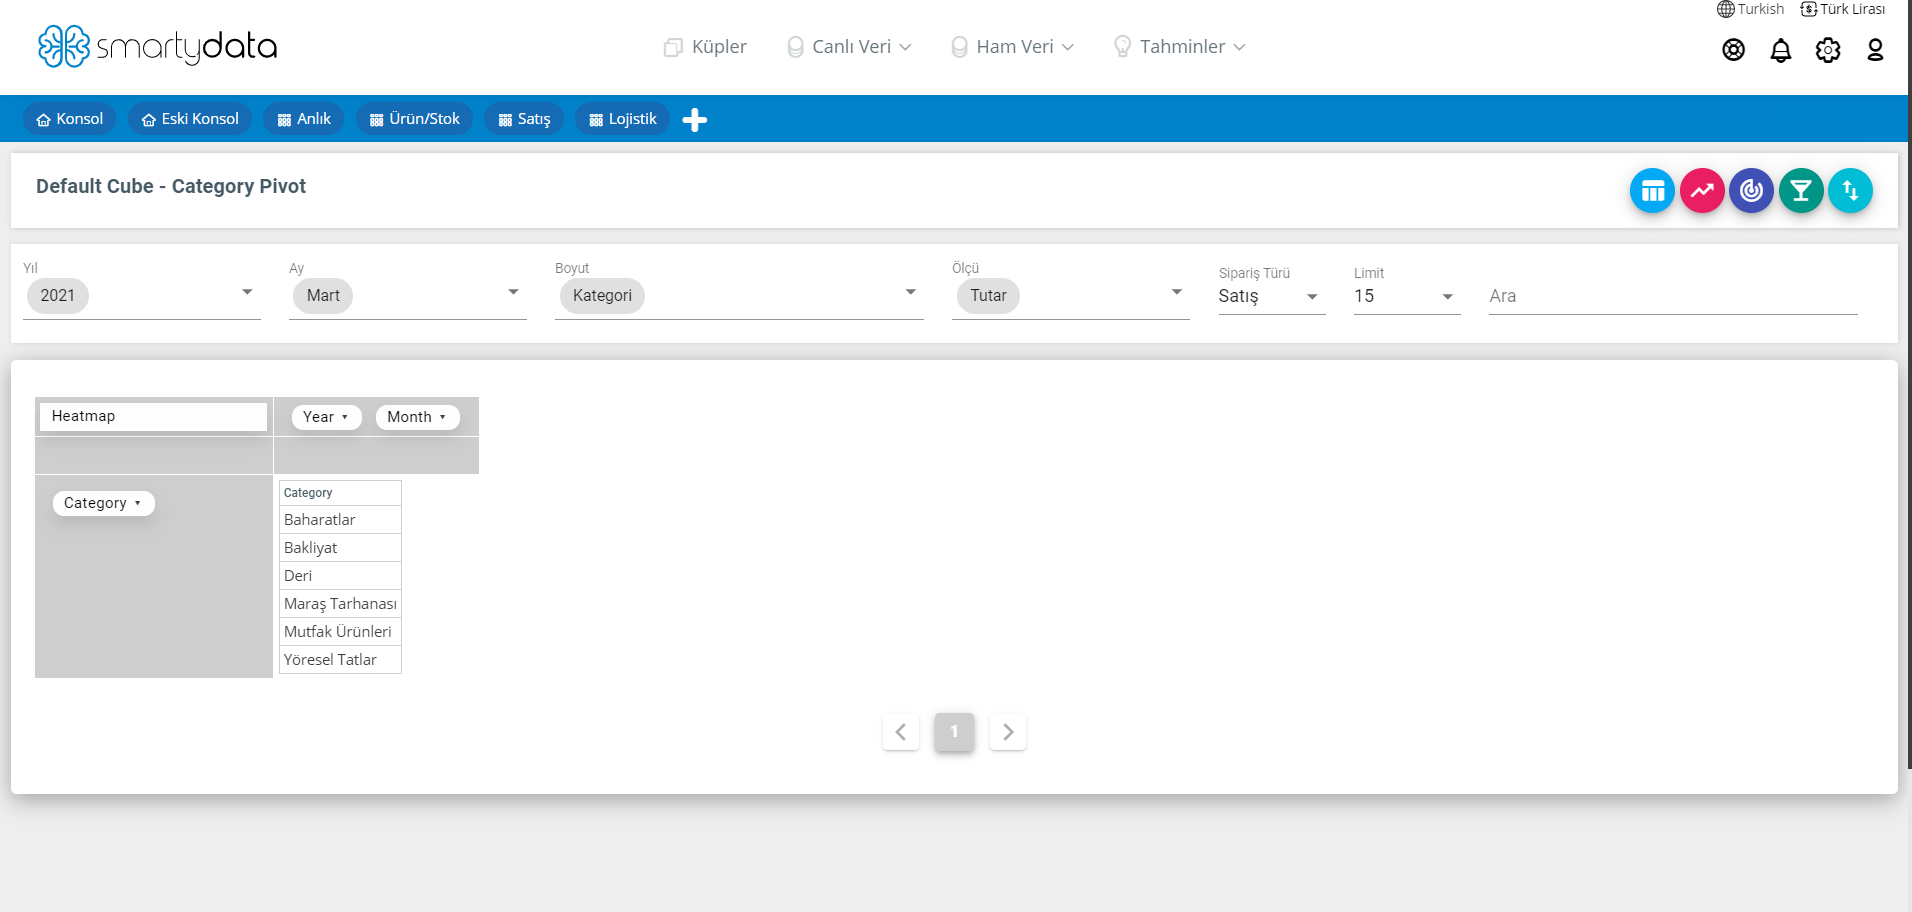Click the Ara search field
This screenshot has height=912, width=1912.
click(1672, 296)
